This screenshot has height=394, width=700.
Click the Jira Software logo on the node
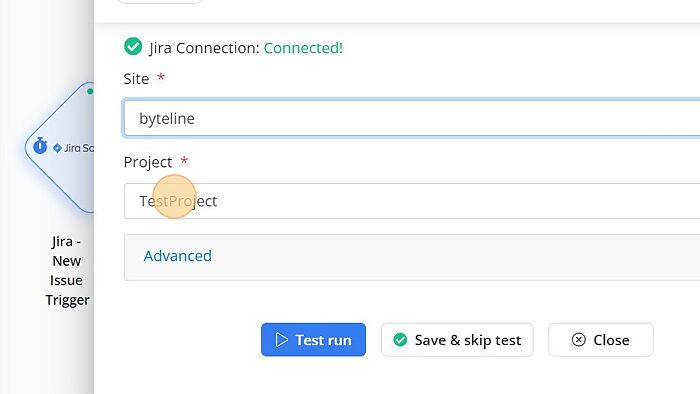pyautogui.click(x=73, y=148)
